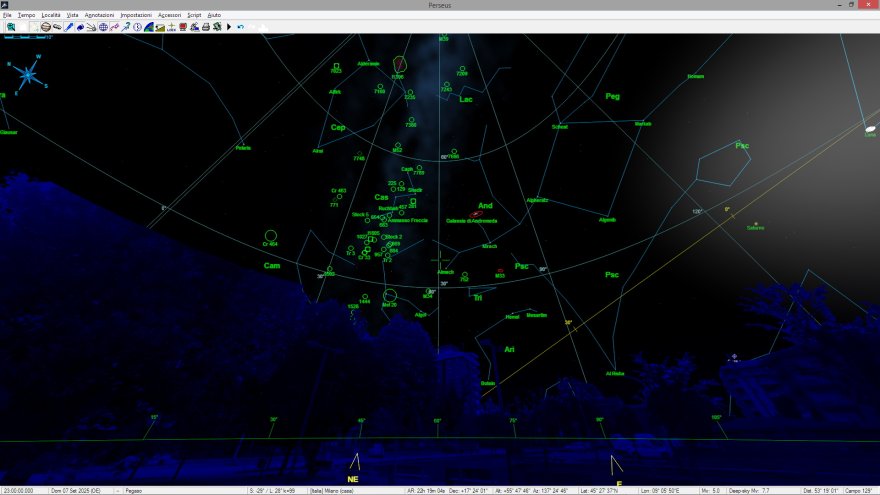Click the planet globe toolbar icon
880x495 pixels.
[x=45, y=27]
